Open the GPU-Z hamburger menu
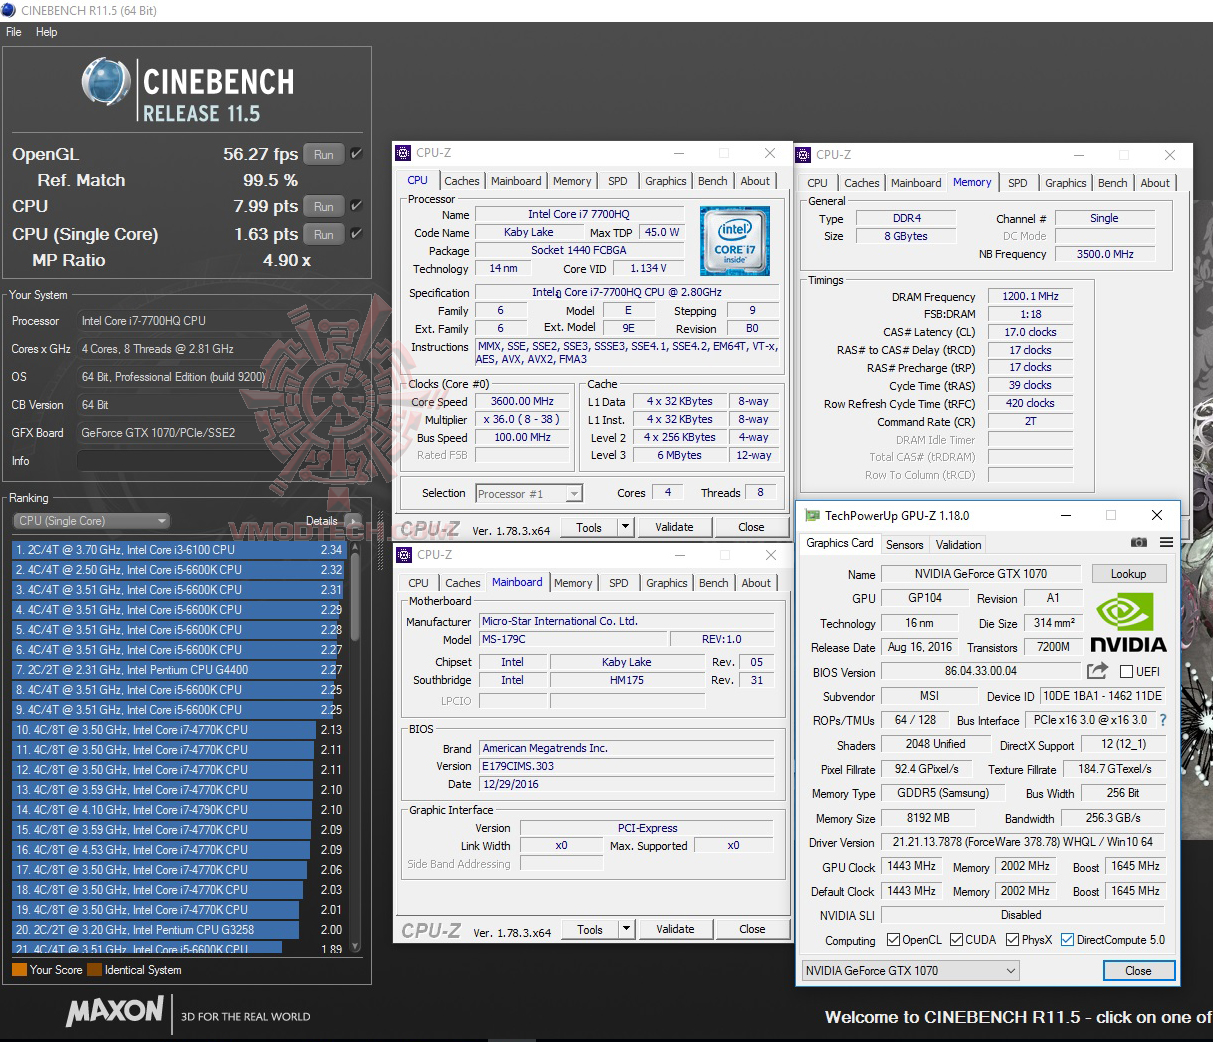The height and width of the screenshot is (1042, 1213). tap(1165, 542)
